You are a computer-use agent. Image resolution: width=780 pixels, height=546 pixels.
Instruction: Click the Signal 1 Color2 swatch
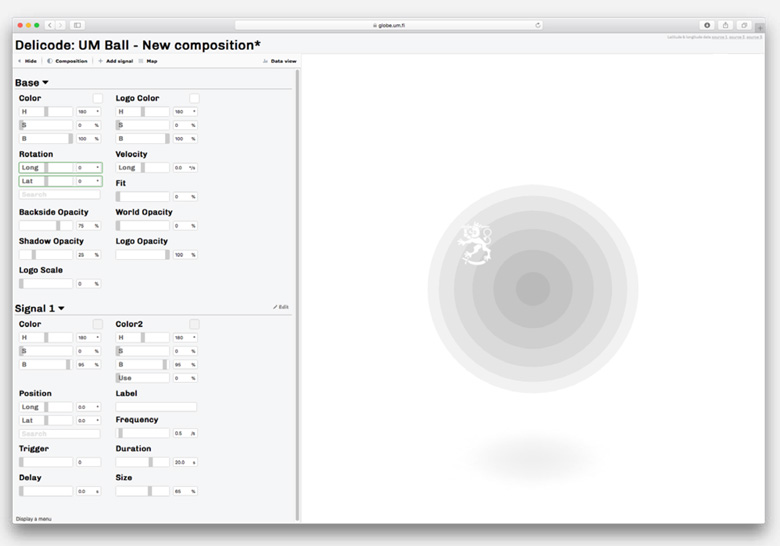point(194,324)
